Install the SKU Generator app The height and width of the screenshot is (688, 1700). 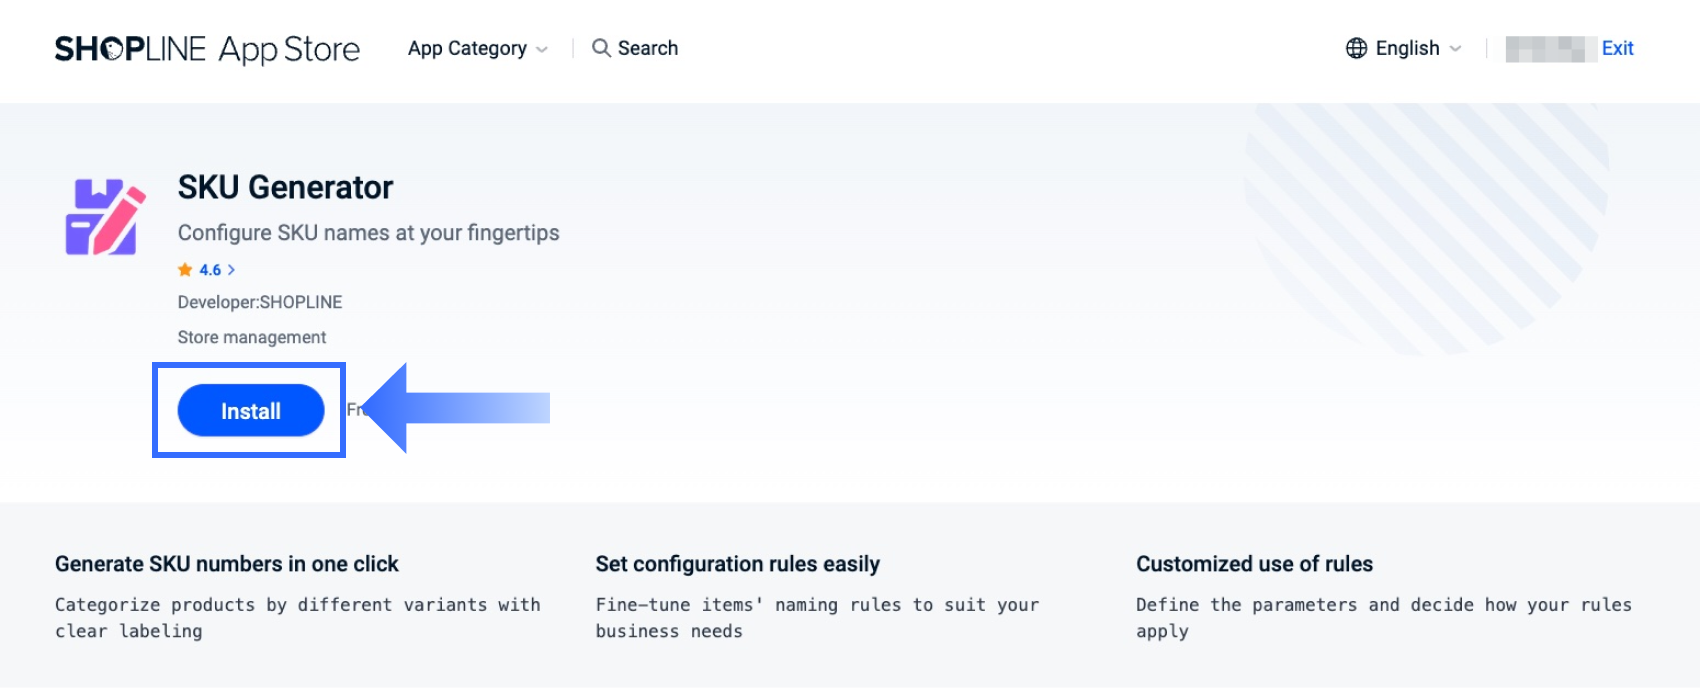pos(251,411)
